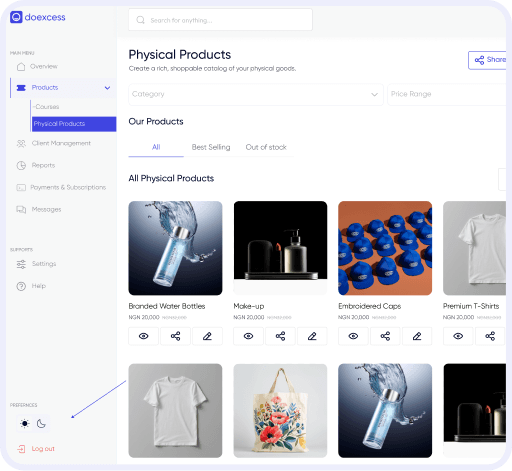This screenshot has width=512, height=471.
Task: Click the Payments & Subscriptions card icon
Action: [21, 187]
